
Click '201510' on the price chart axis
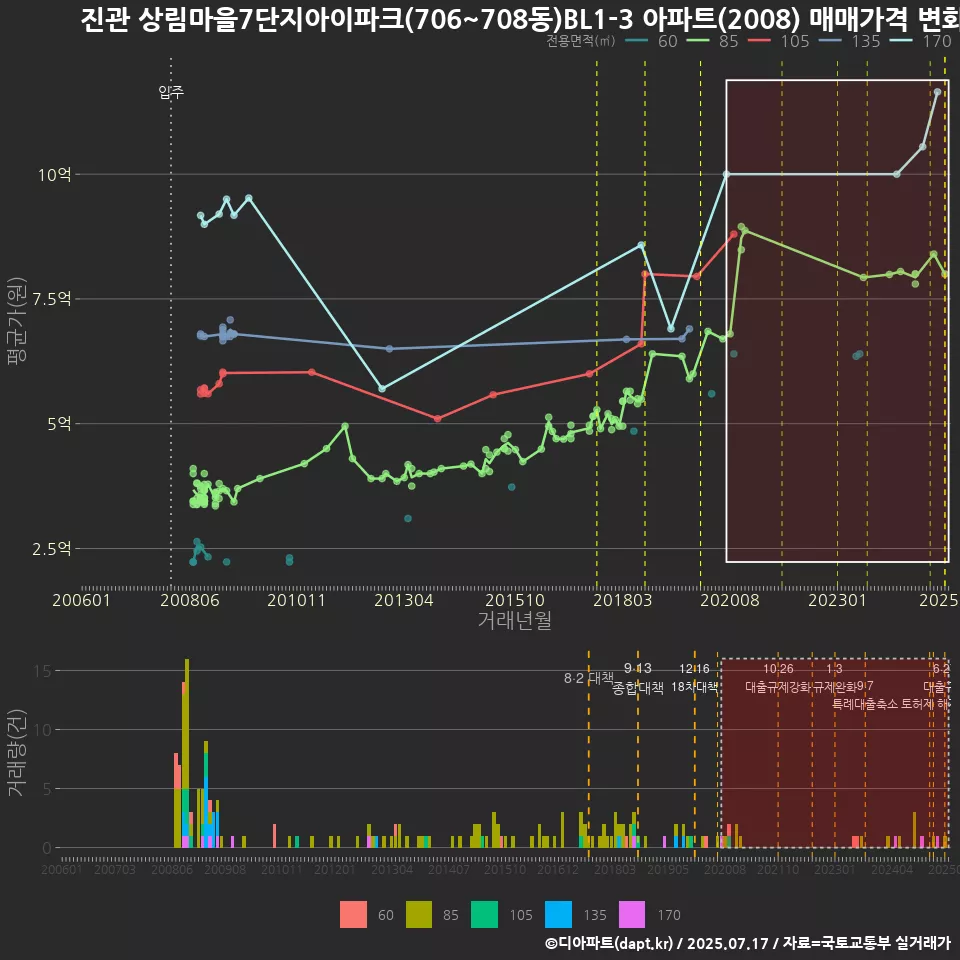pyautogui.click(x=515, y=600)
